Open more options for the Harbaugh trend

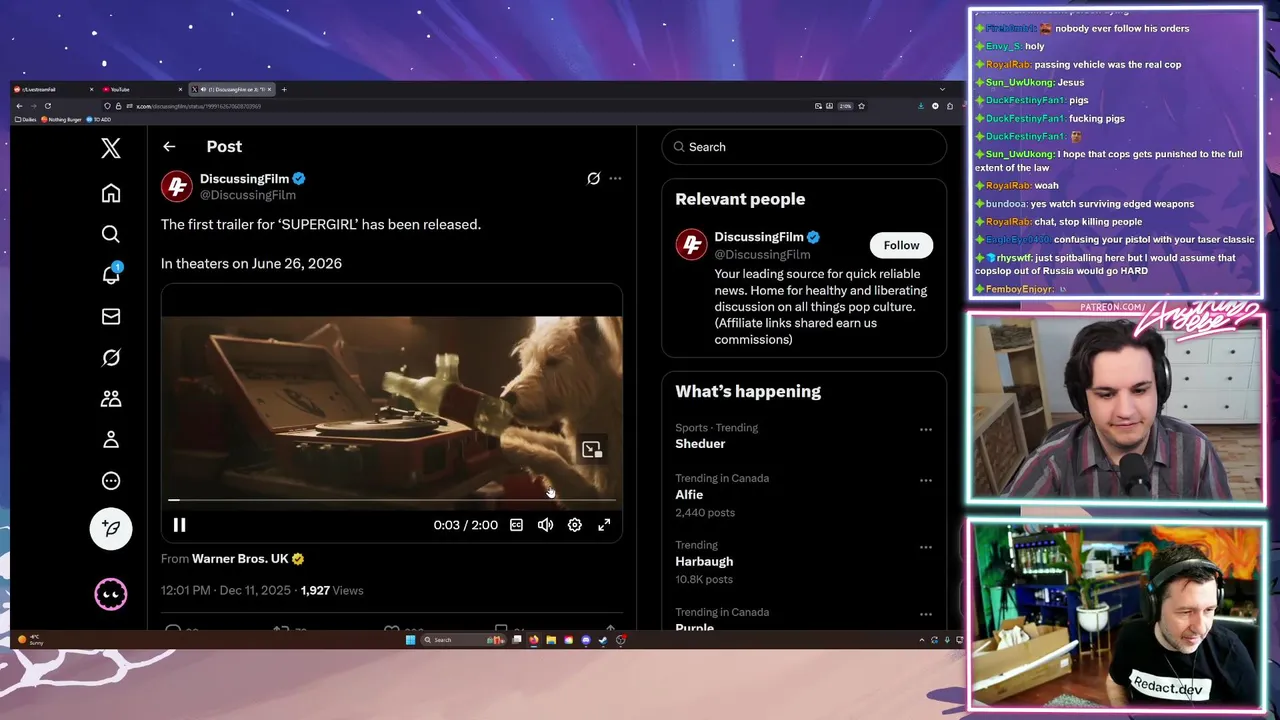pyautogui.click(x=926, y=547)
